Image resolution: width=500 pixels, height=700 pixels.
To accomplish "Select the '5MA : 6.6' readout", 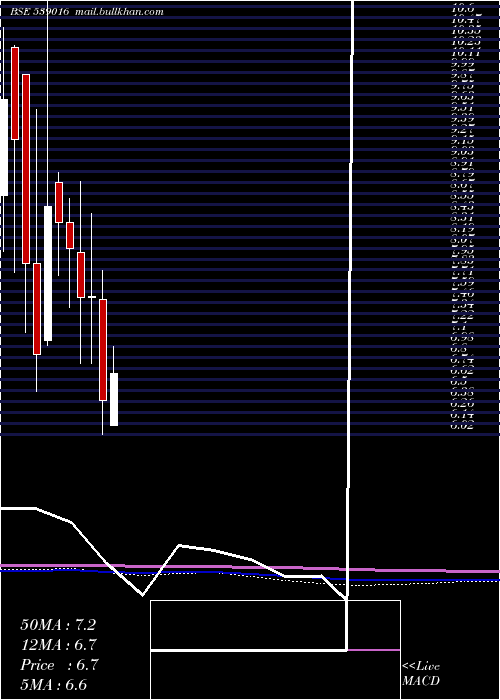I will (54, 685).
